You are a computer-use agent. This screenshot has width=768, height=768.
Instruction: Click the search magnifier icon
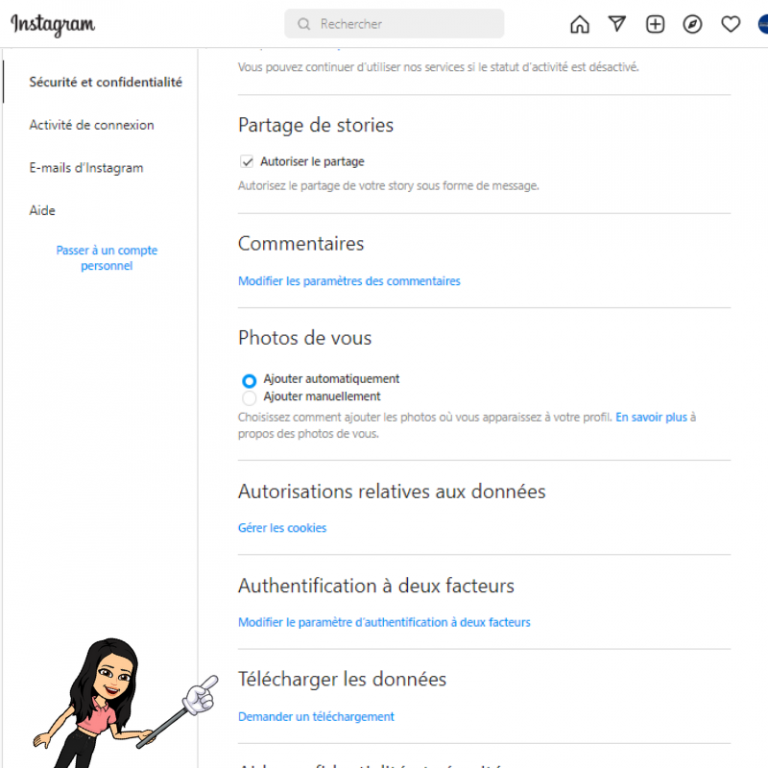(x=304, y=24)
